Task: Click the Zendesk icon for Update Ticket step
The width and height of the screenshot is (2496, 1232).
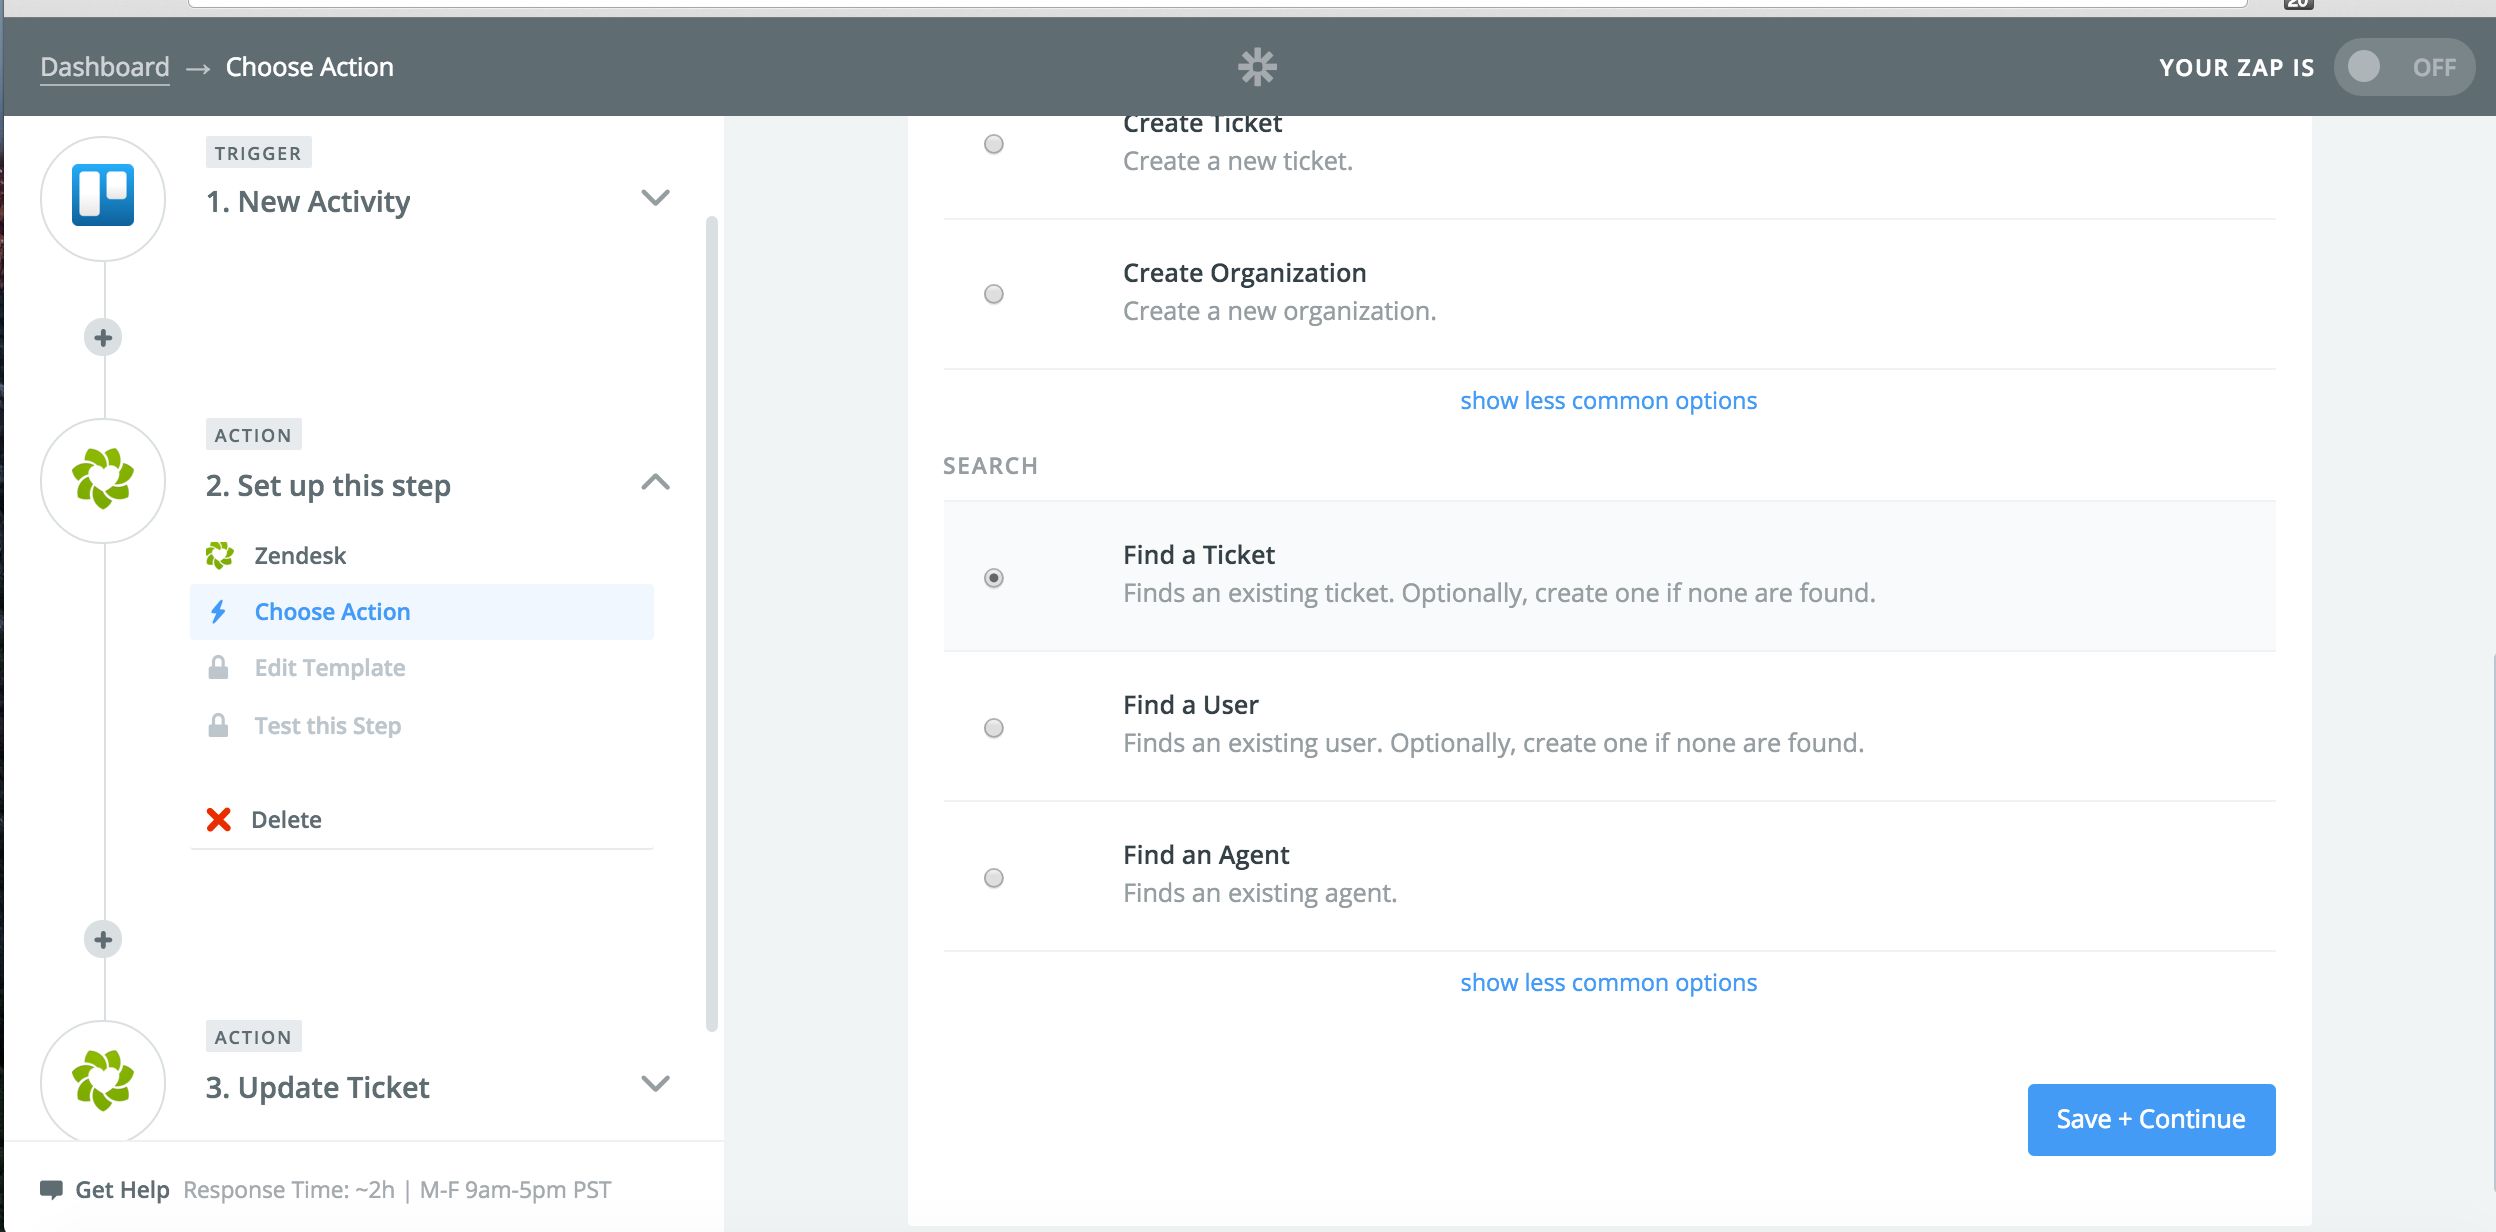Action: pyautogui.click(x=103, y=1080)
